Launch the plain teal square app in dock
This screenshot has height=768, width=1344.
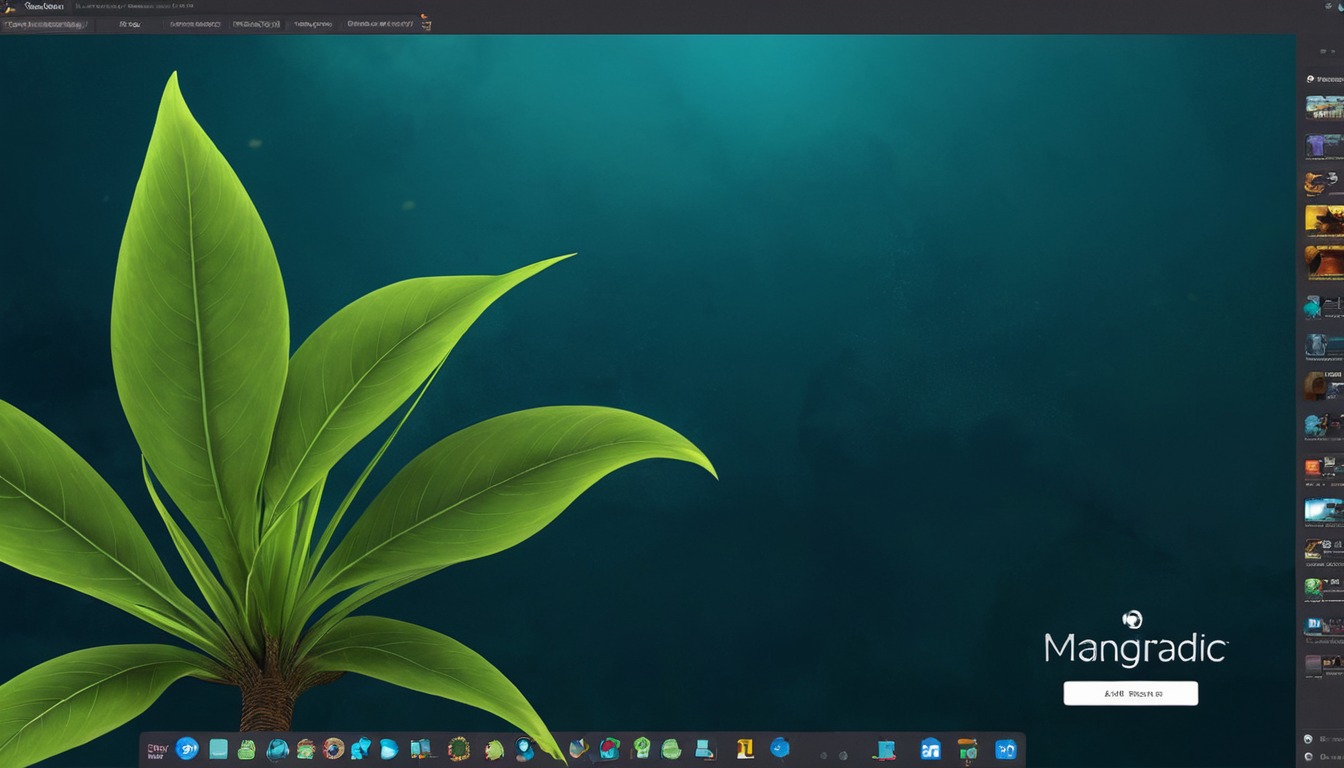(x=218, y=749)
